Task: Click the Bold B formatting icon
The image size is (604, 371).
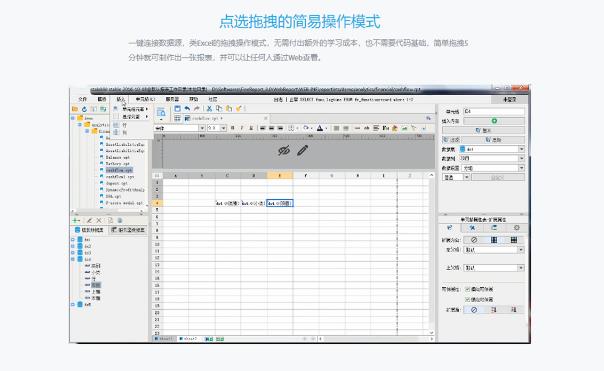Action: tap(232, 128)
